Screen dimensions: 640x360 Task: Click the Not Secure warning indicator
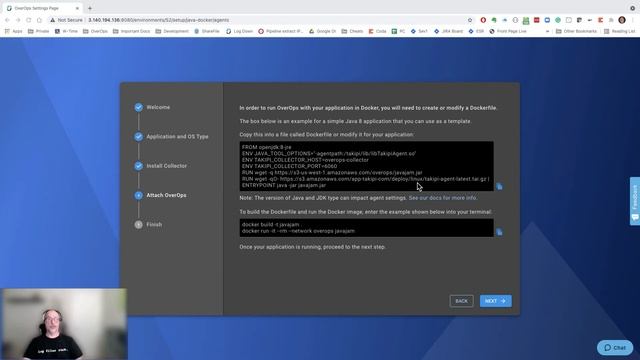click(66, 20)
